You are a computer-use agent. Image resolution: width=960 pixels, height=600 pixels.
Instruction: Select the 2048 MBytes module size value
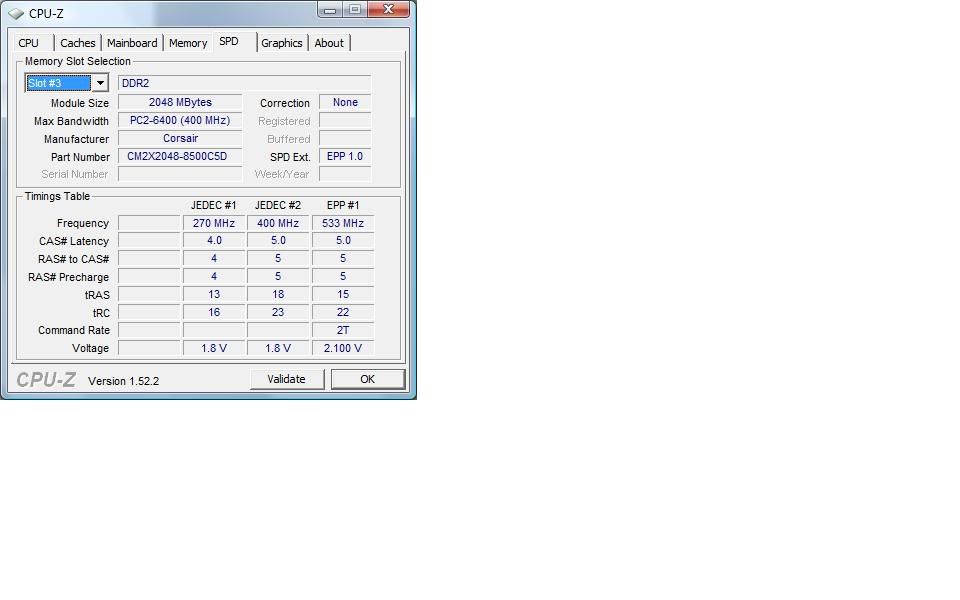pyautogui.click(x=180, y=102)
